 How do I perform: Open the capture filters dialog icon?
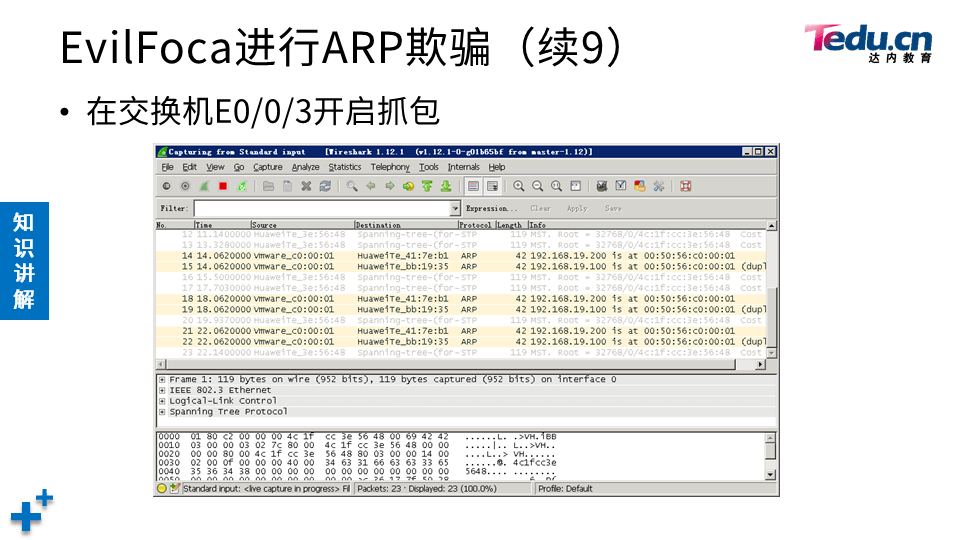tap(602, 186)
